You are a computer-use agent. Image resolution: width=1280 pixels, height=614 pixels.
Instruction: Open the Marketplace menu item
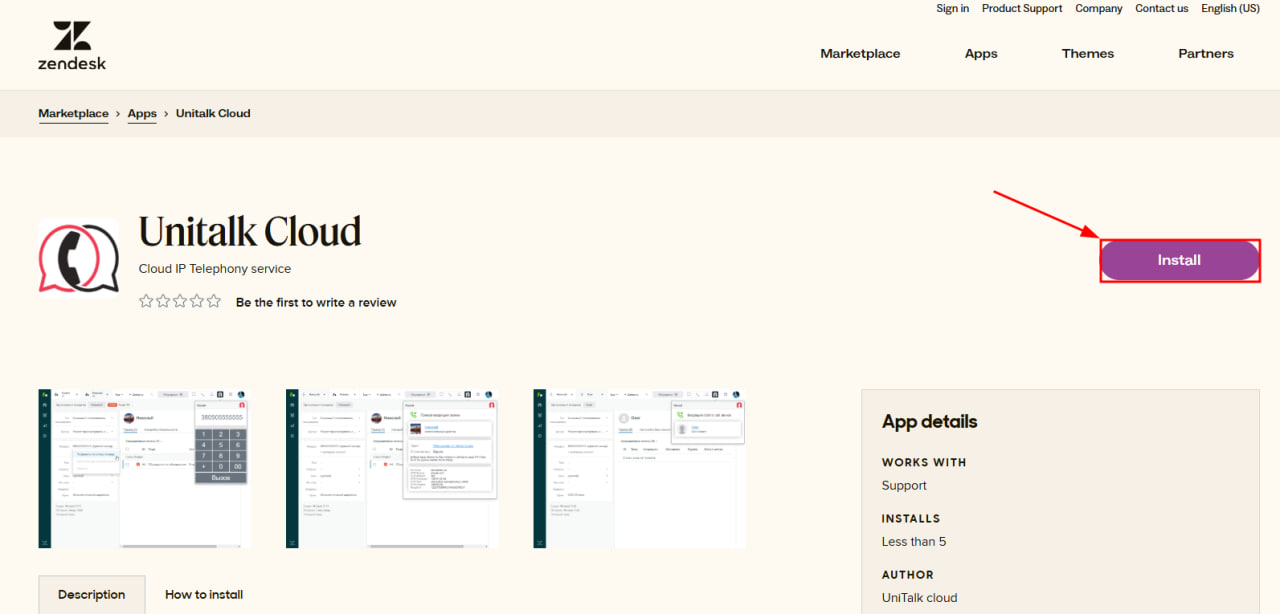point(860,54)
